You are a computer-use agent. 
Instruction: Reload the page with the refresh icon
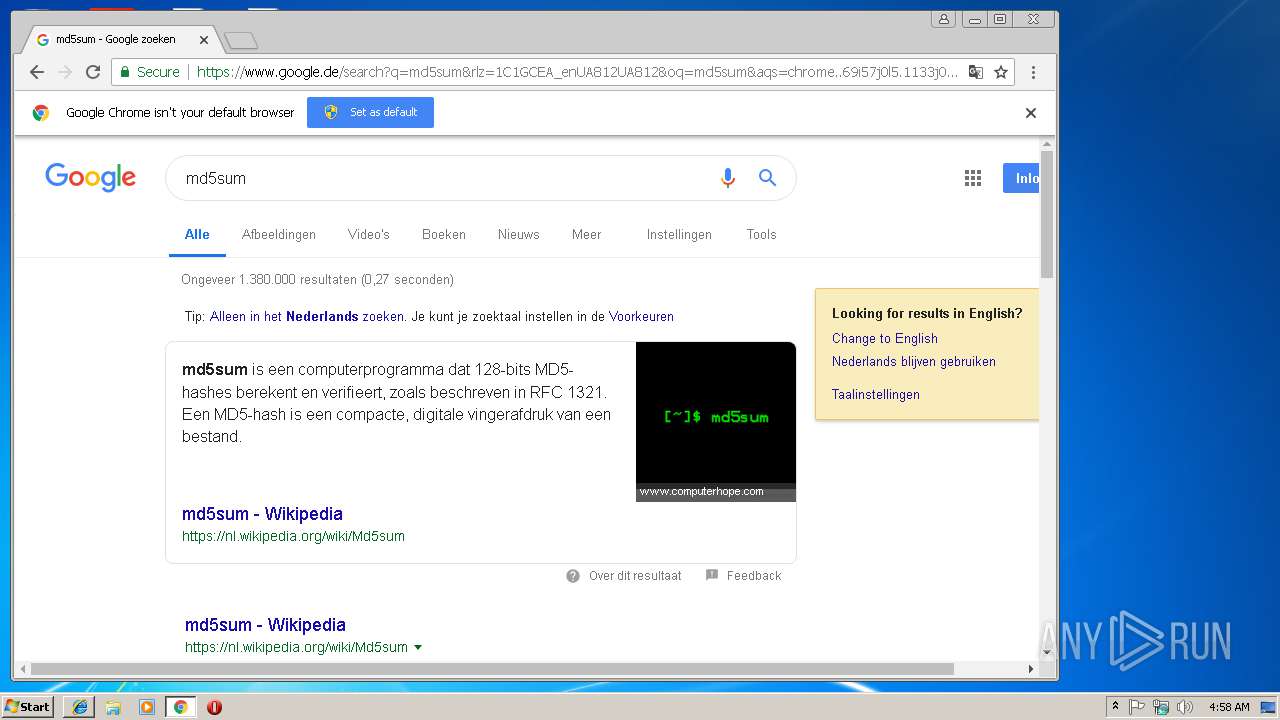point(93,72)
